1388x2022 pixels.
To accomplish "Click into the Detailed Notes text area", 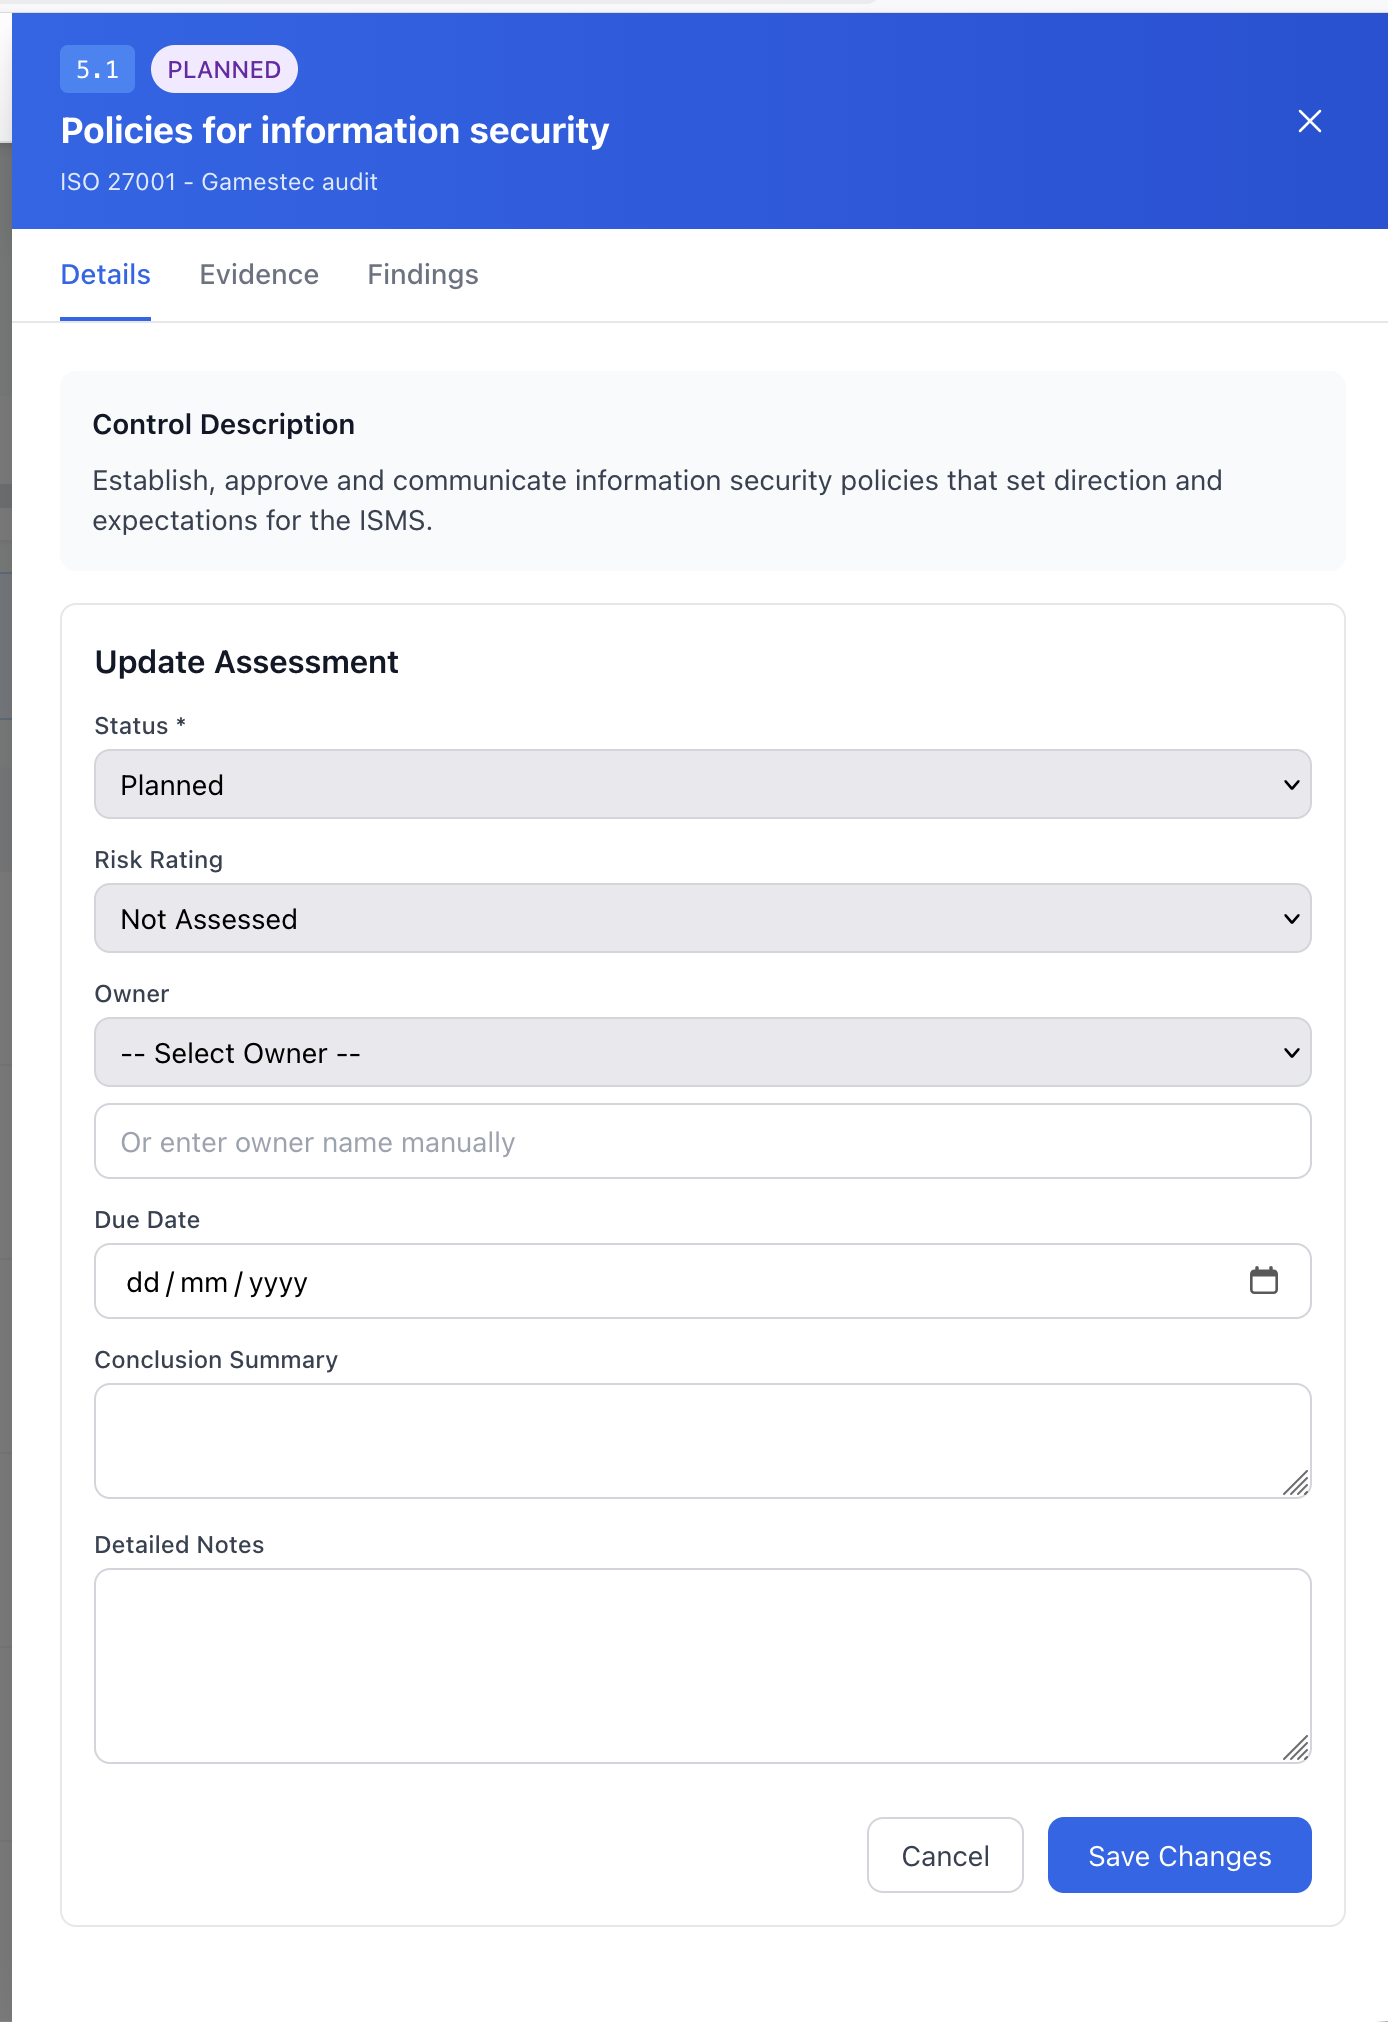I will point(703,1666).
